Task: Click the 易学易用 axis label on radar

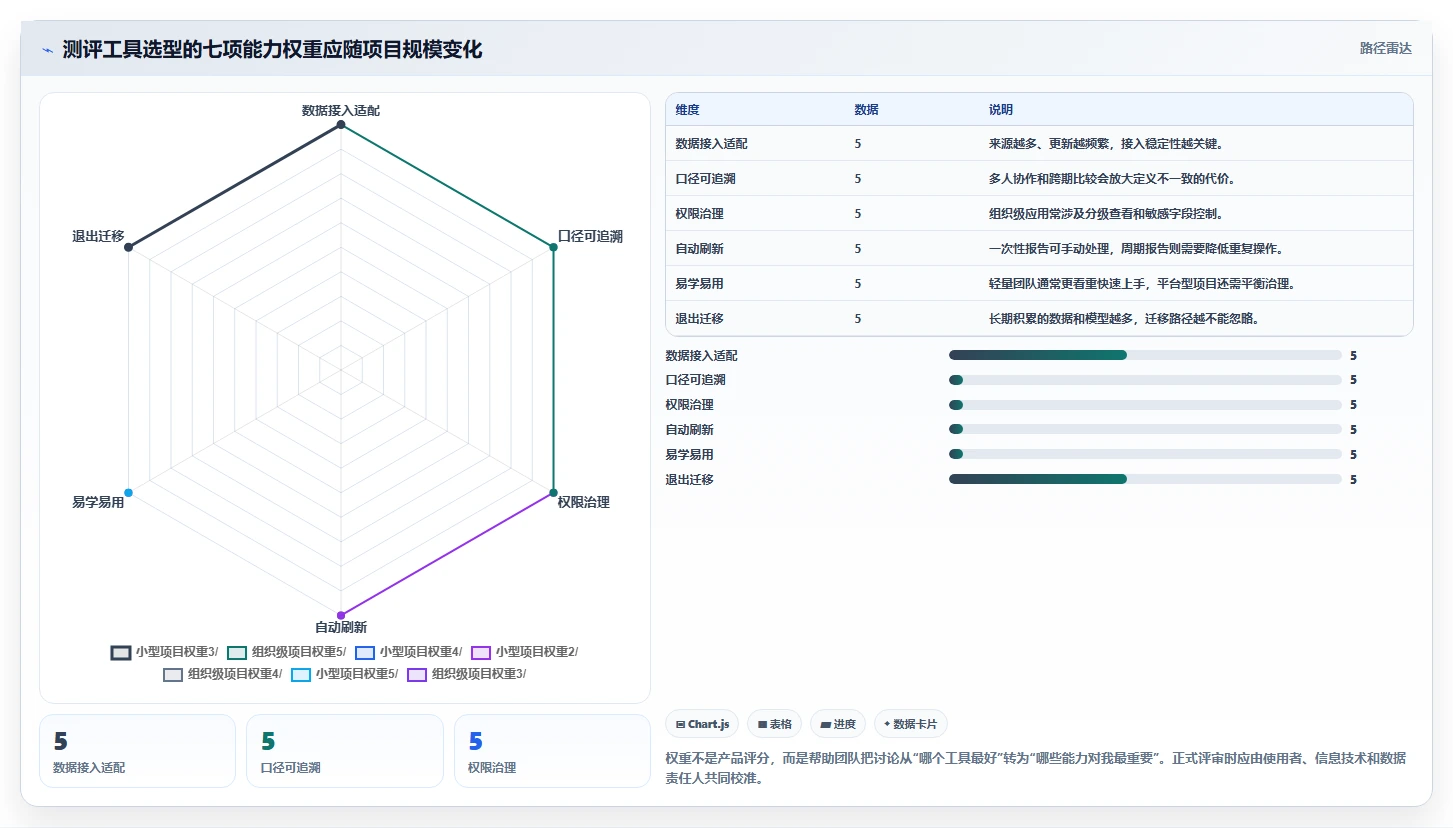Action: [98, 502]
